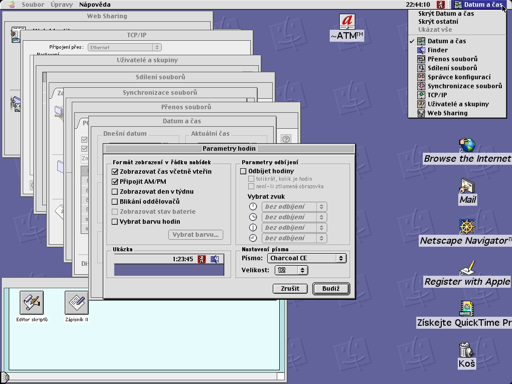Image resolution: width=512 pixels, height=384 pixels.
Task: Toggle the Blikání oddělovačů checkbox
Action: coord(115,202)
